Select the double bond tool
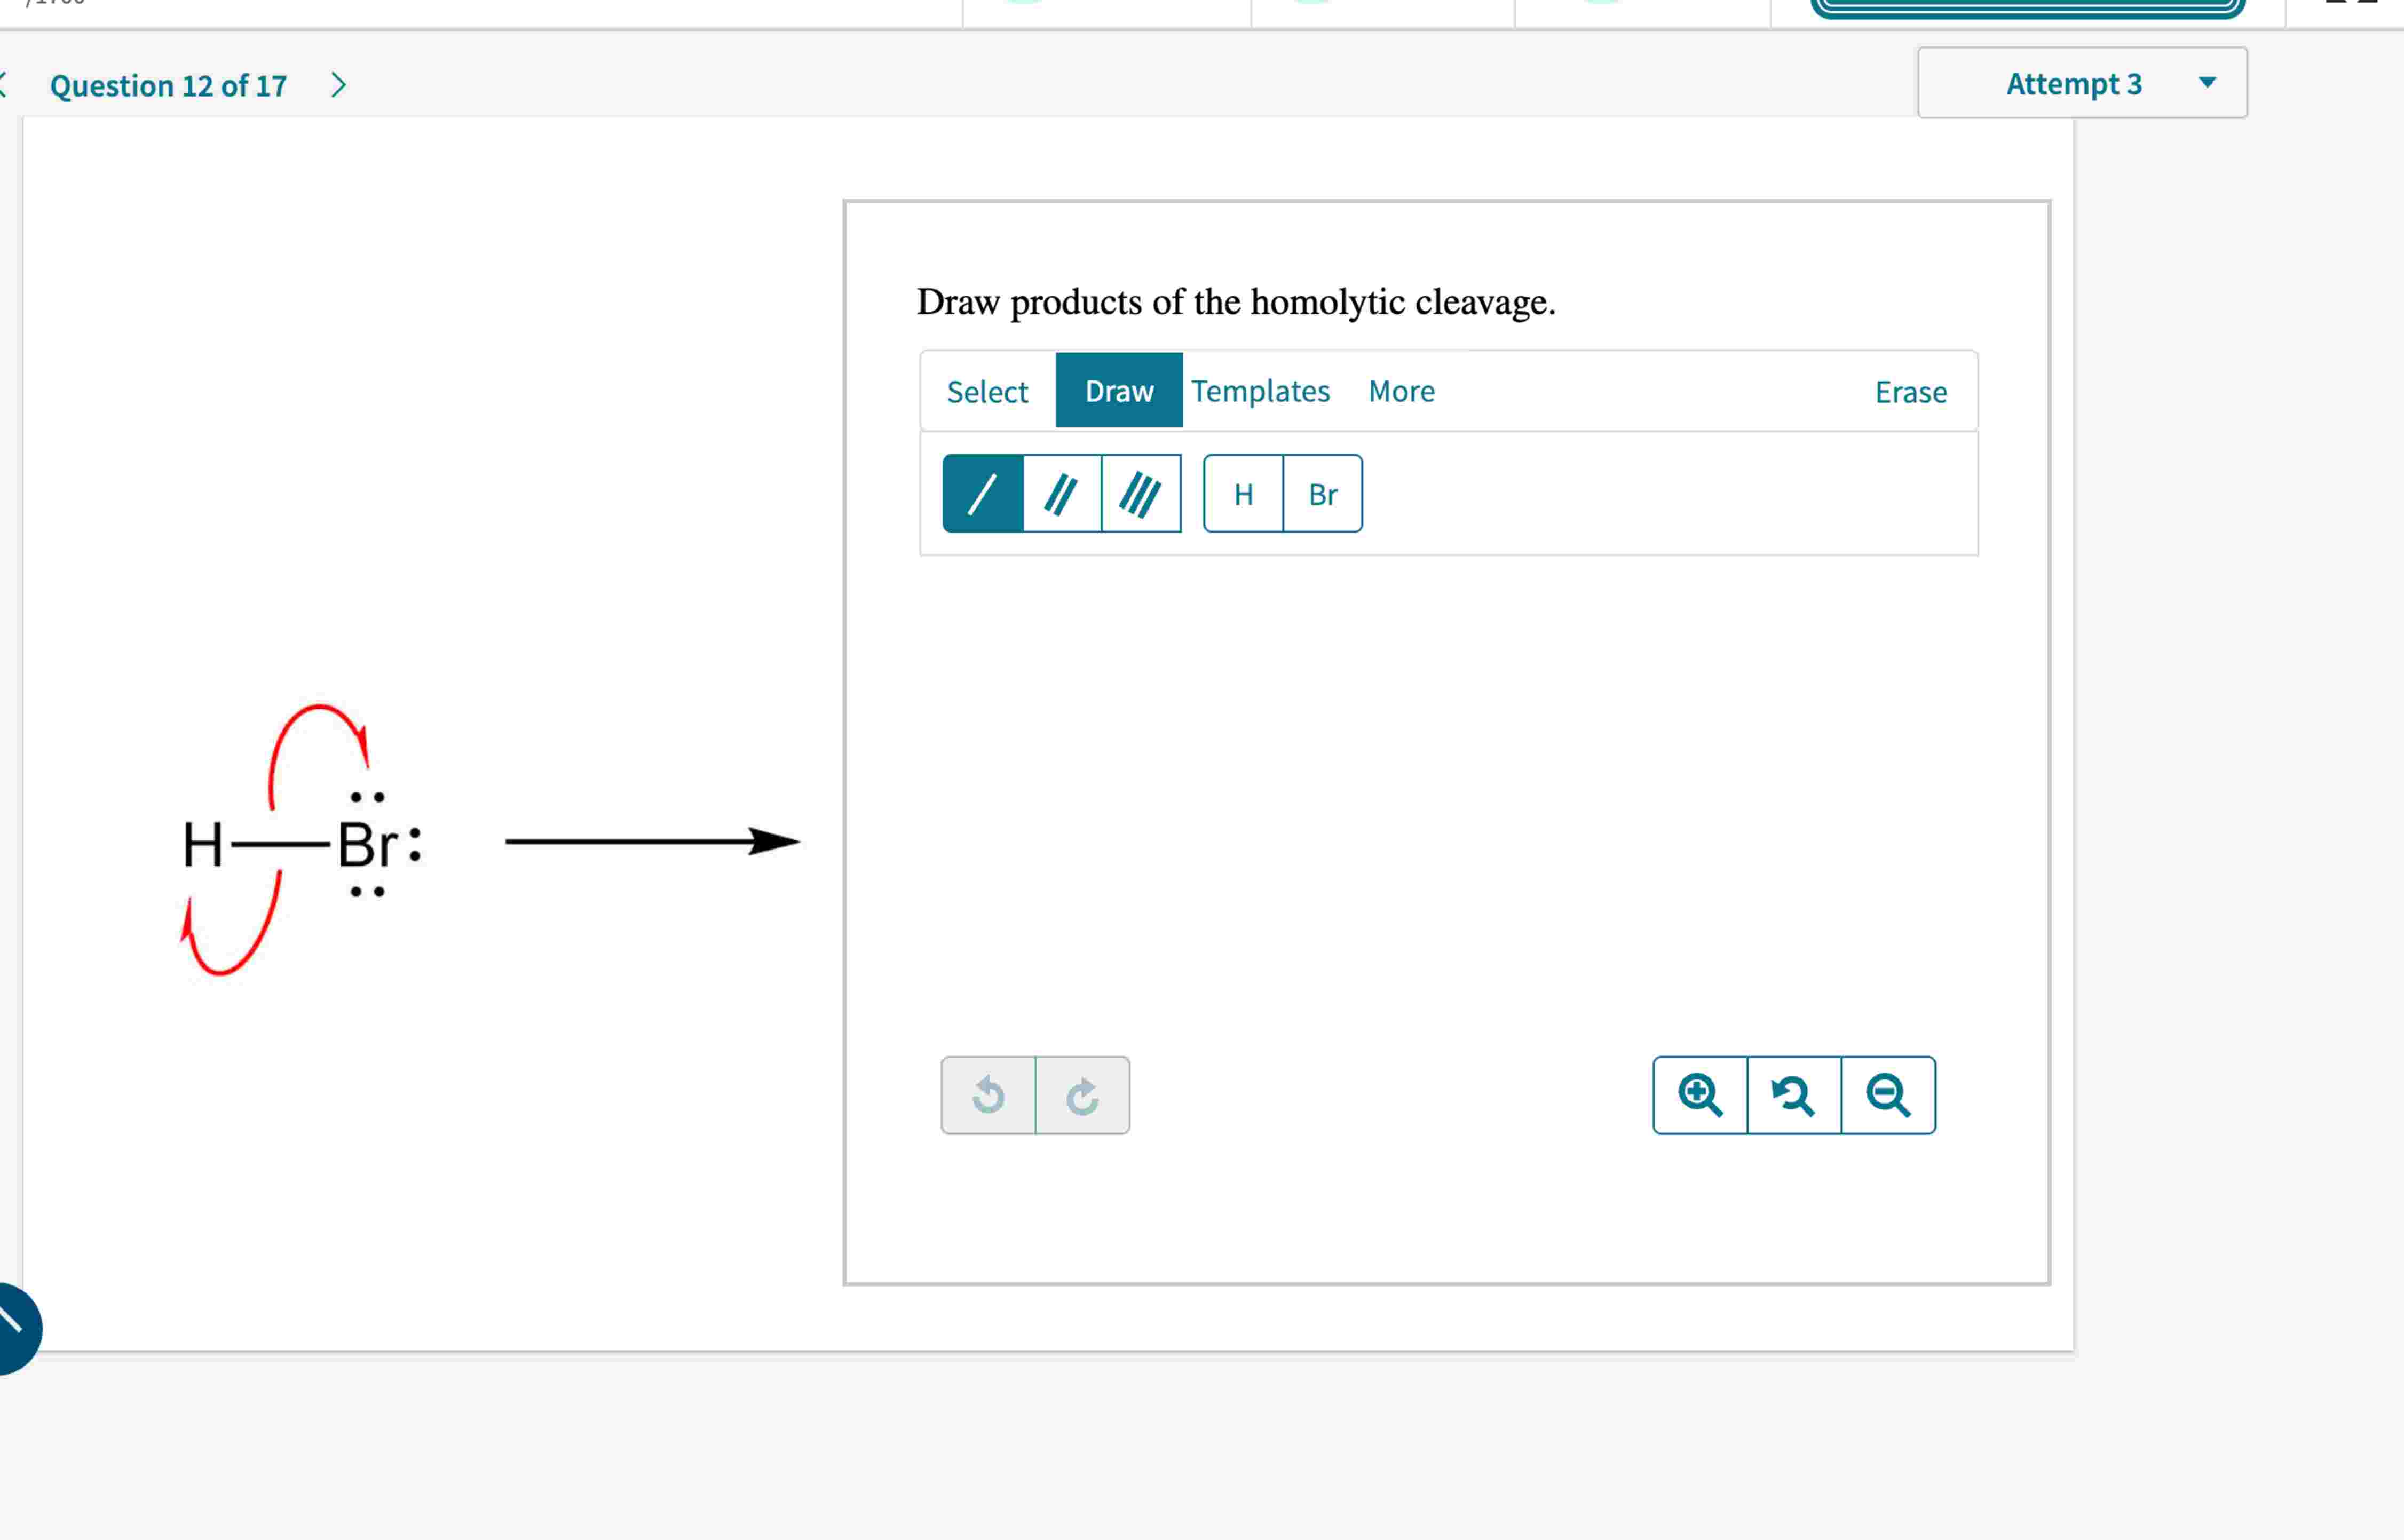Viewport: 2404px width, 1540px height. (x=1061, y=493)
